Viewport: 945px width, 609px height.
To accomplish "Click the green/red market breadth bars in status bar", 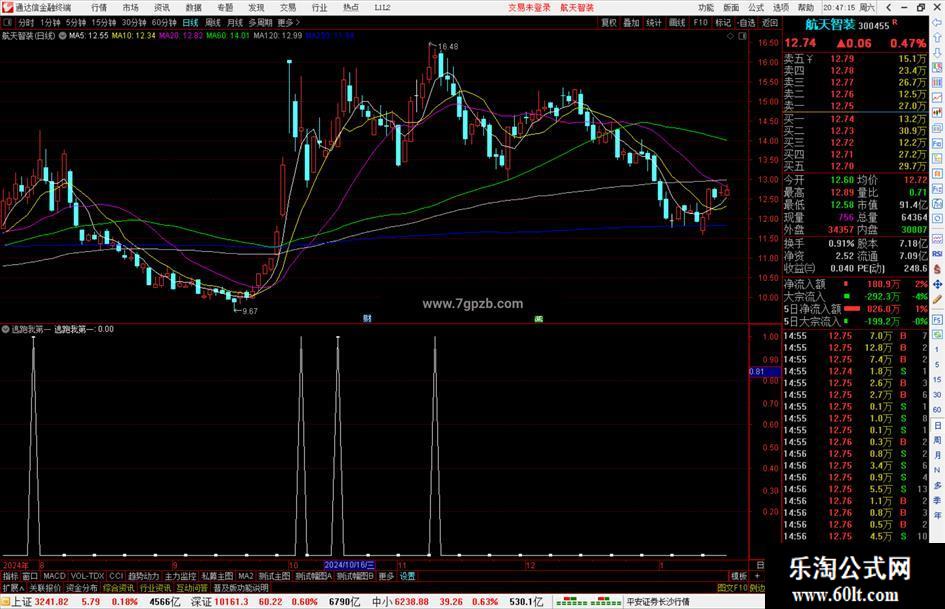I will [588, 602].
